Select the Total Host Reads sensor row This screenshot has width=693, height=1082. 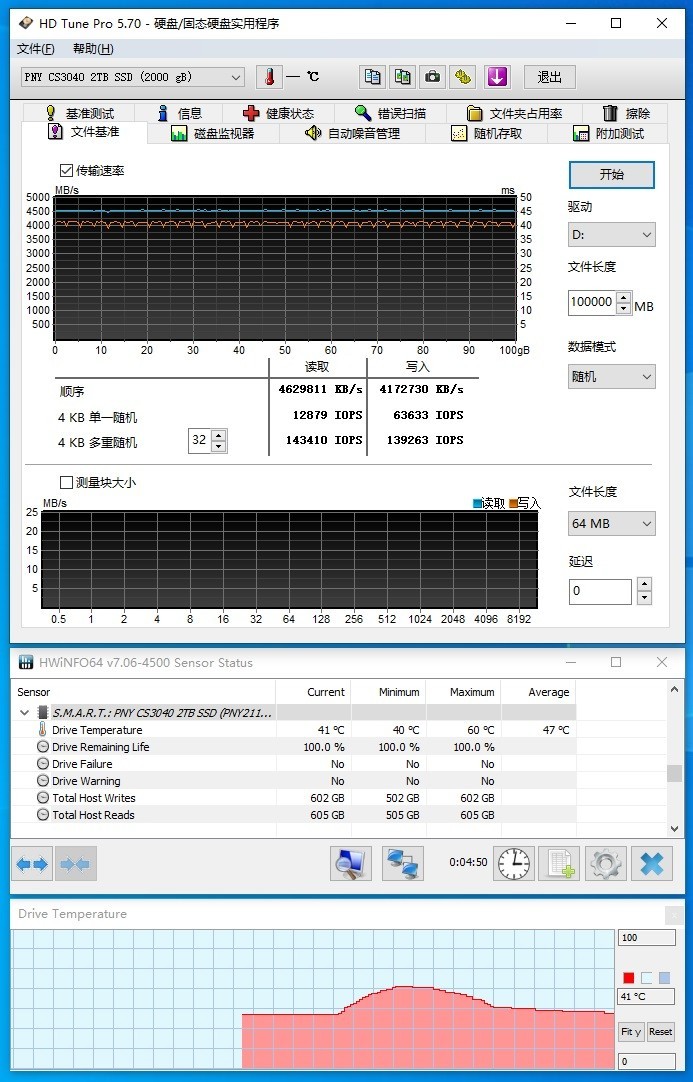click(x=293, y=815)
